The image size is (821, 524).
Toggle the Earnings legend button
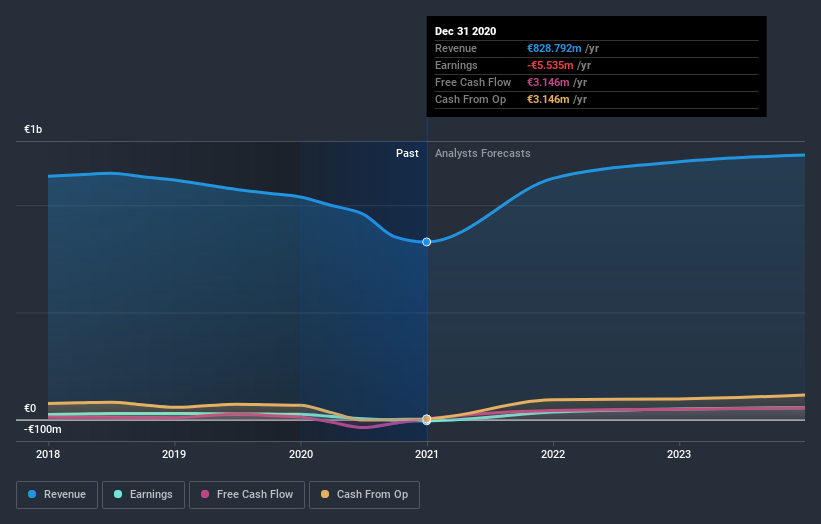(x=143, y=495)
